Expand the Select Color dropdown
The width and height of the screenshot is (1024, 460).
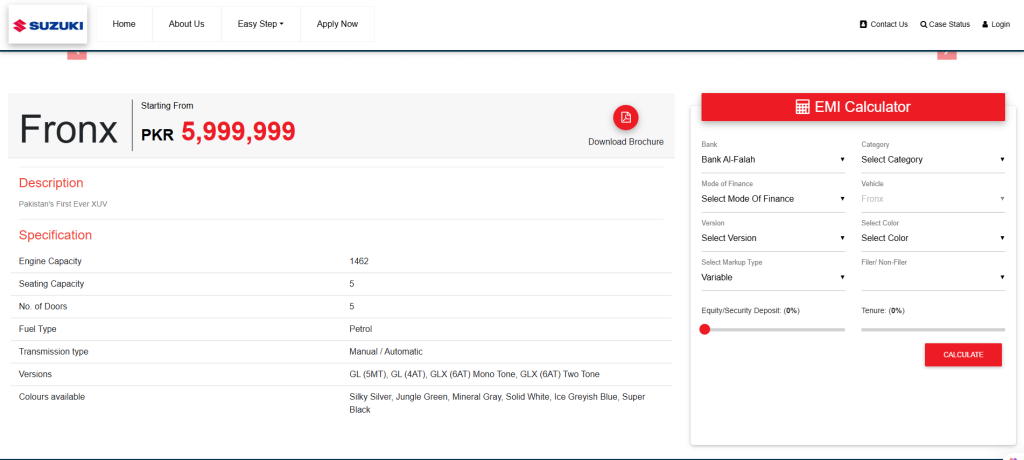pyautogui.click(x=933, y=238)
